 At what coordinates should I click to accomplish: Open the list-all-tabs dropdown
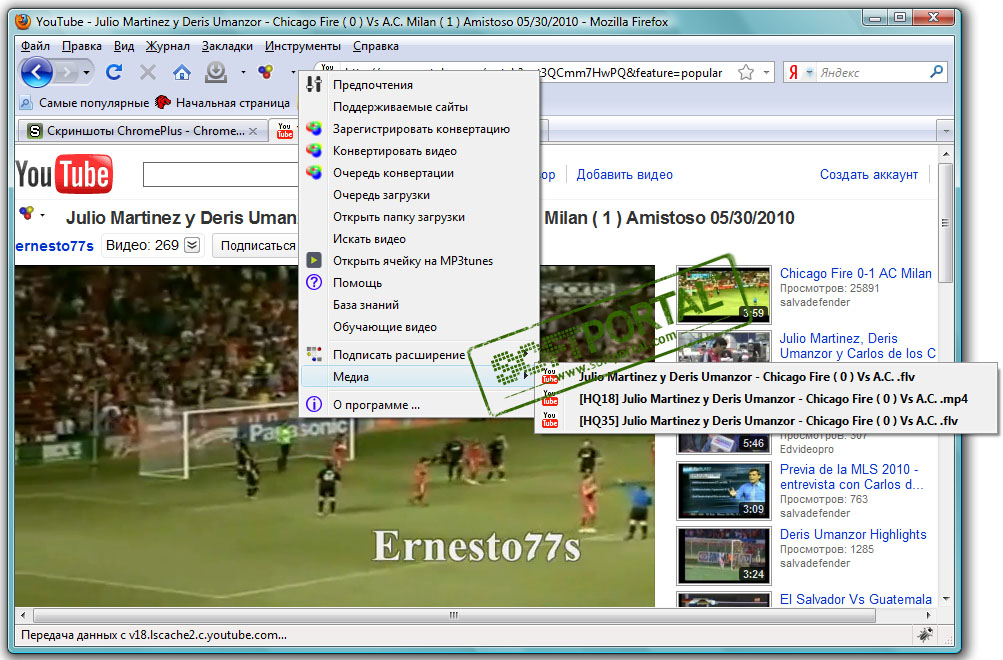[x=945, y=132]
